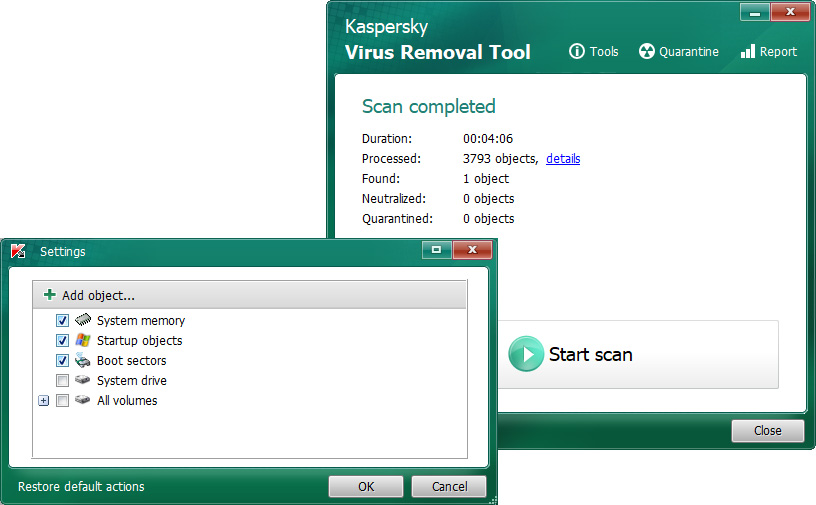Click the green plus Add object icon
The image size is (816, 505).
pos(49,295)
